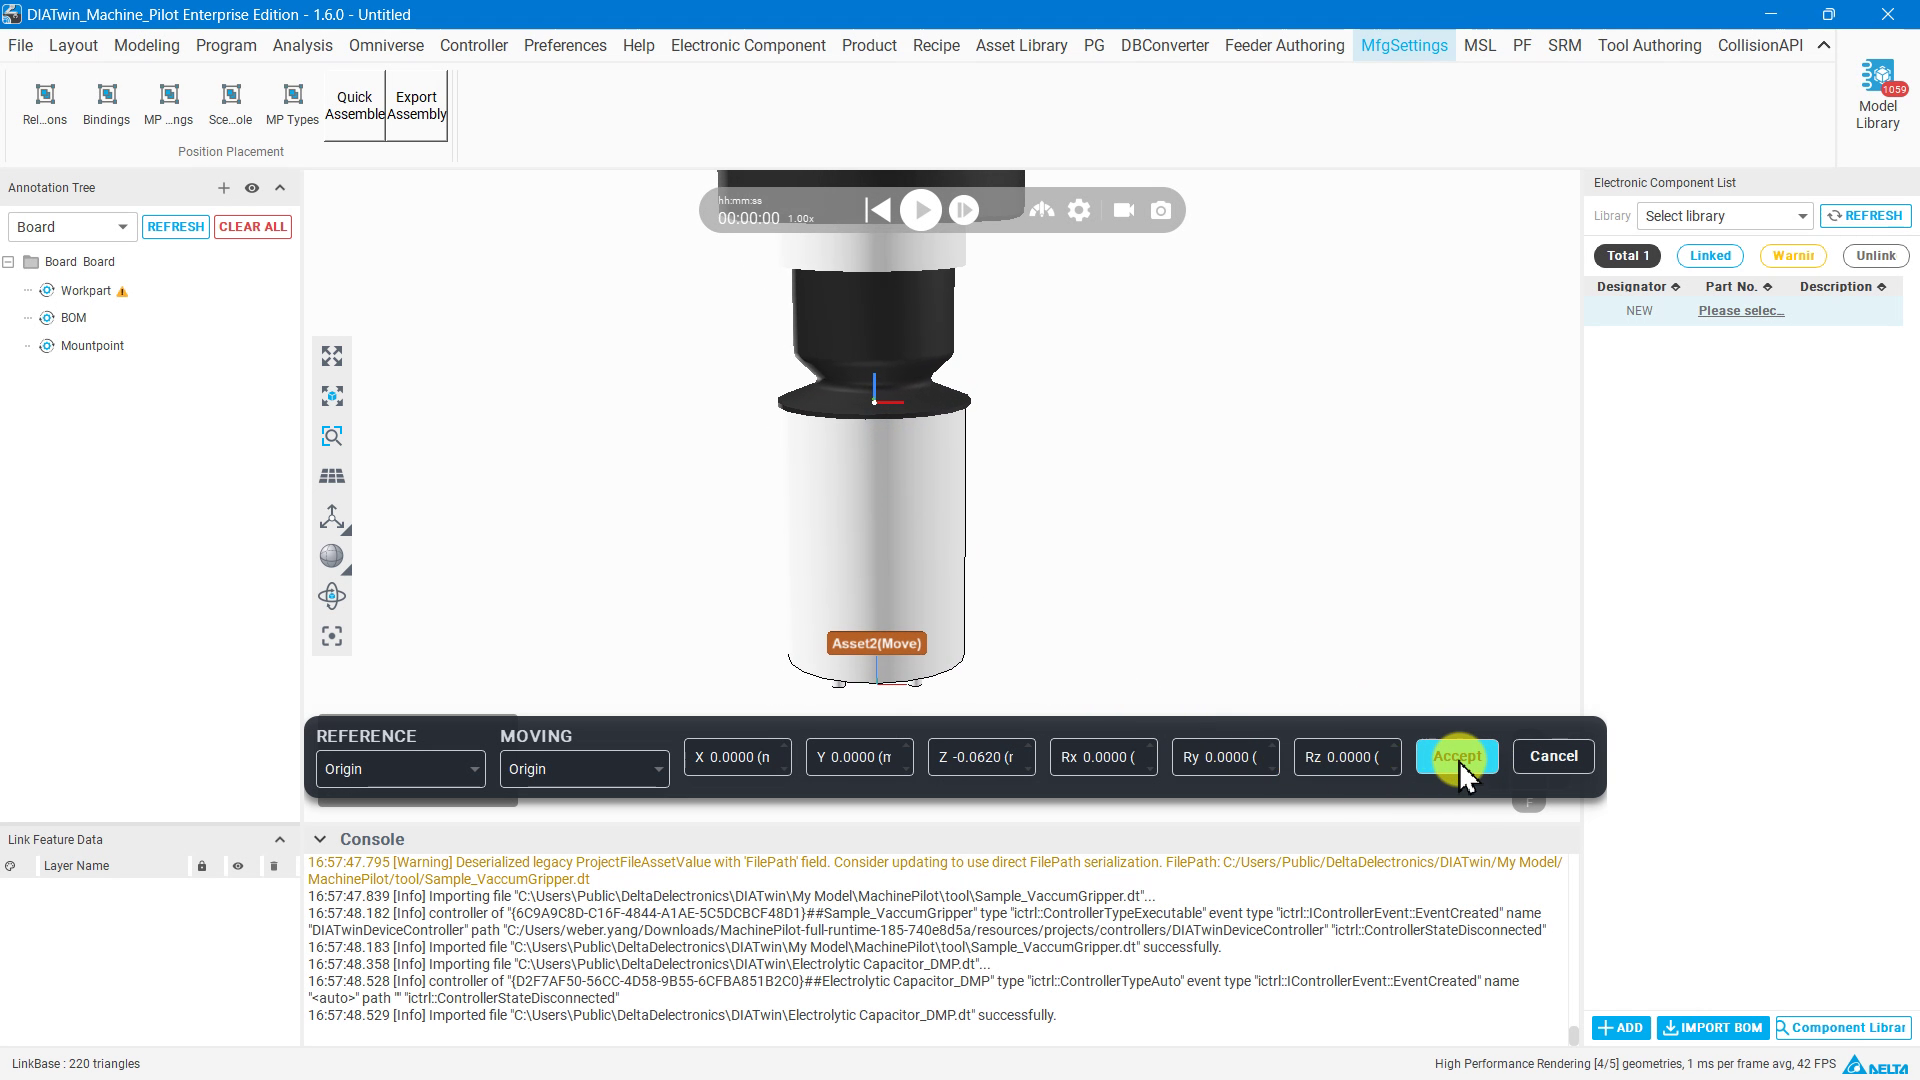Refresh the Electronic Component List

tap(1866, 216)
